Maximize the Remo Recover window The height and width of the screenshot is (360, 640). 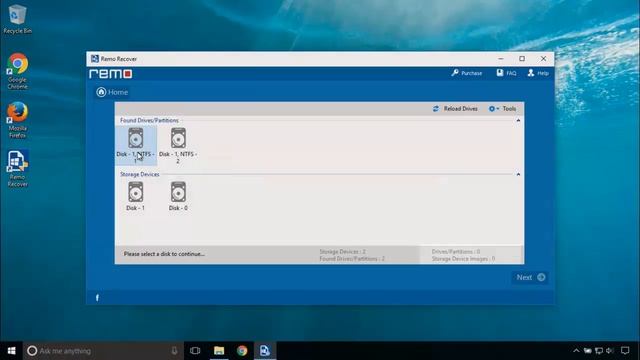tap(522, 59)
